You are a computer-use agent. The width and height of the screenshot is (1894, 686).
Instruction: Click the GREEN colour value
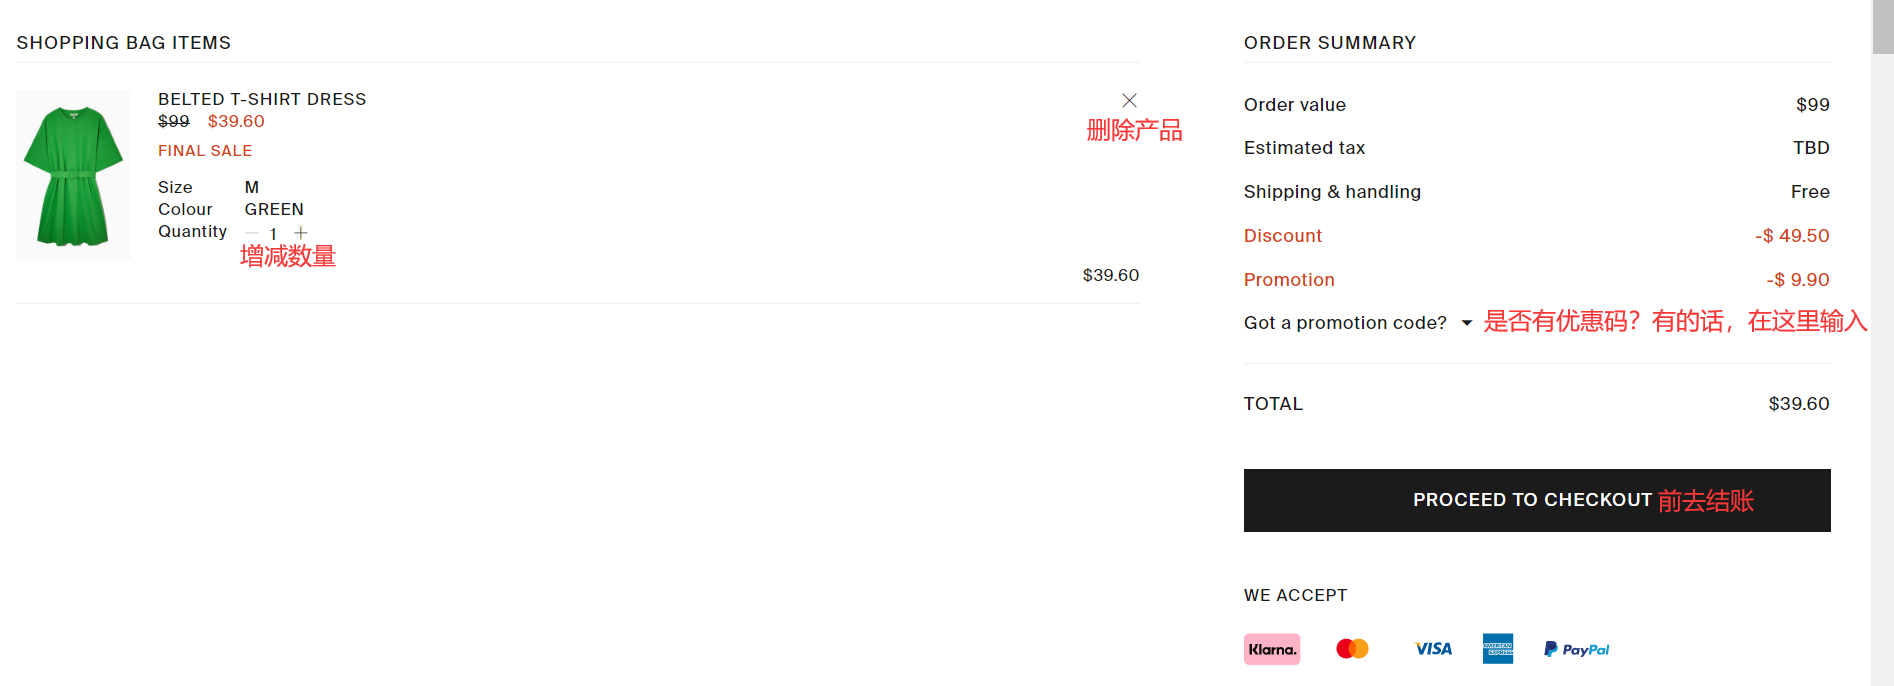tap(274, 209)
